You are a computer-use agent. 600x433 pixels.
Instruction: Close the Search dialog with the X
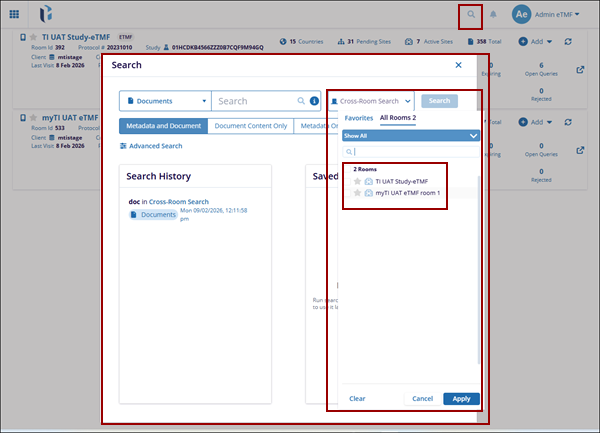pyautogui.click(x=458, y=65)
